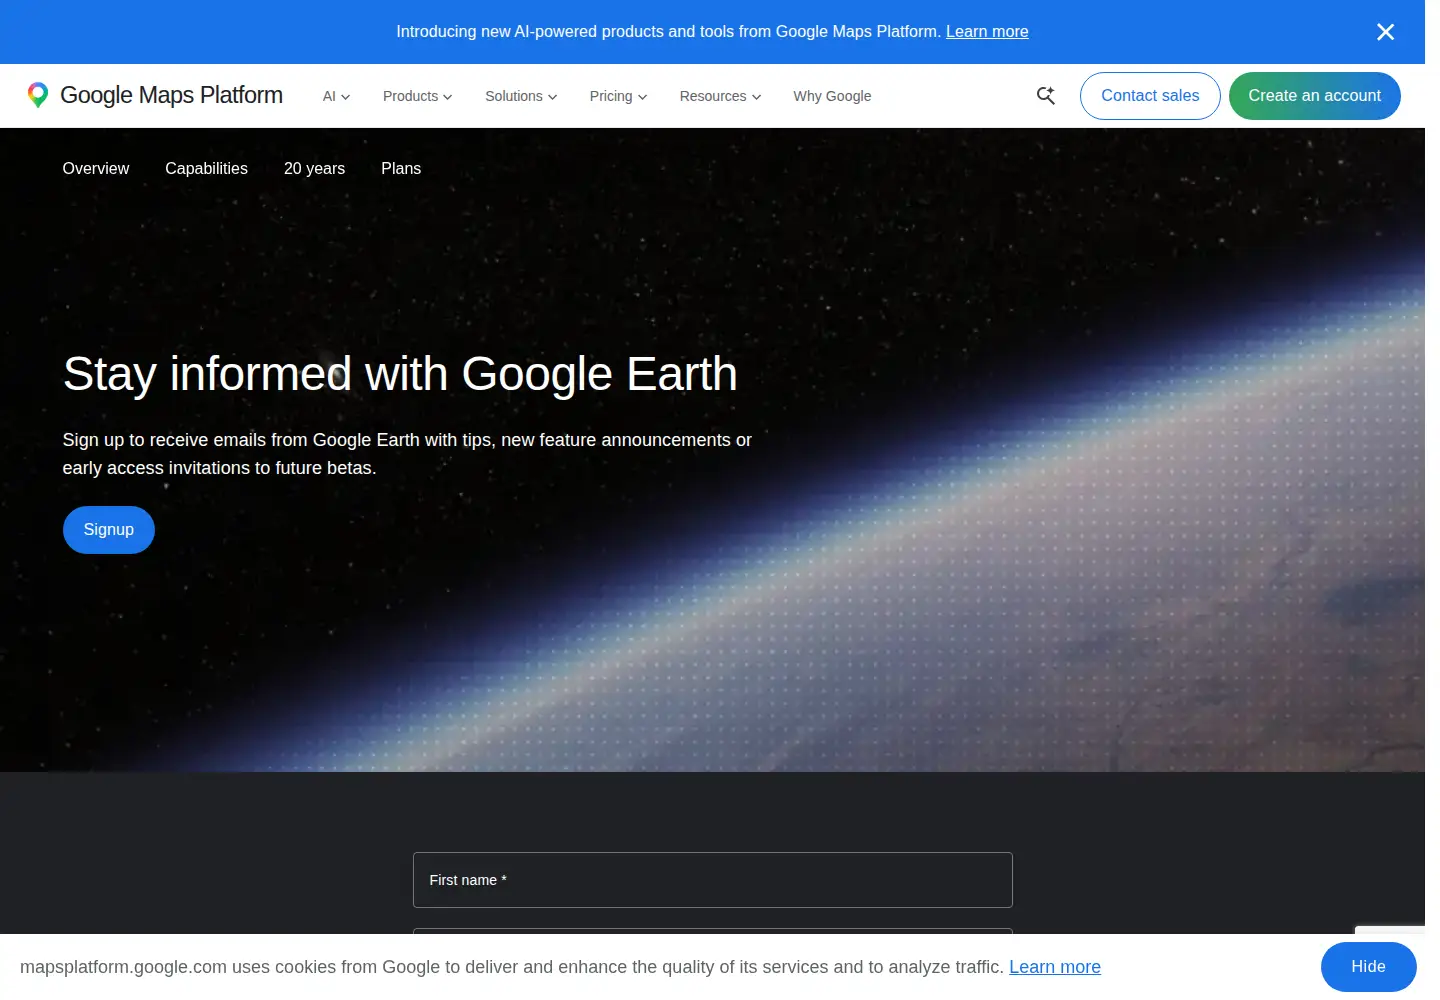This screenshot has height=1000, width=1440.
Task: Expand the Products dropdown menu
Action: tap(418, 96)
